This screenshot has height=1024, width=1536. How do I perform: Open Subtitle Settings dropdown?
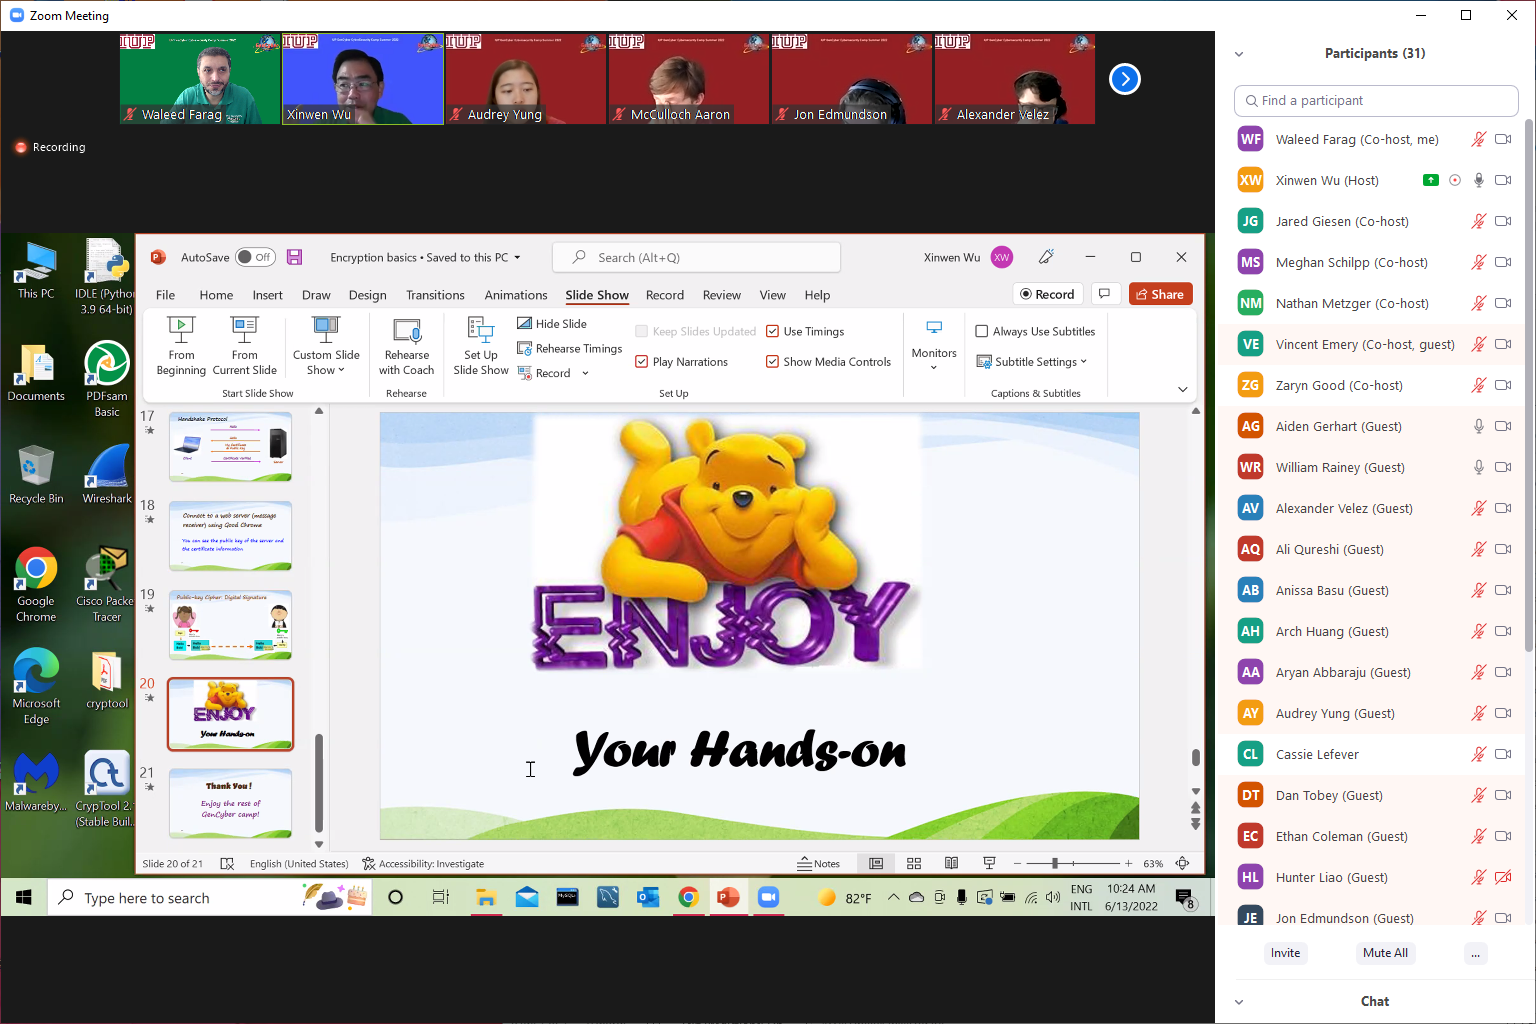1032,362
